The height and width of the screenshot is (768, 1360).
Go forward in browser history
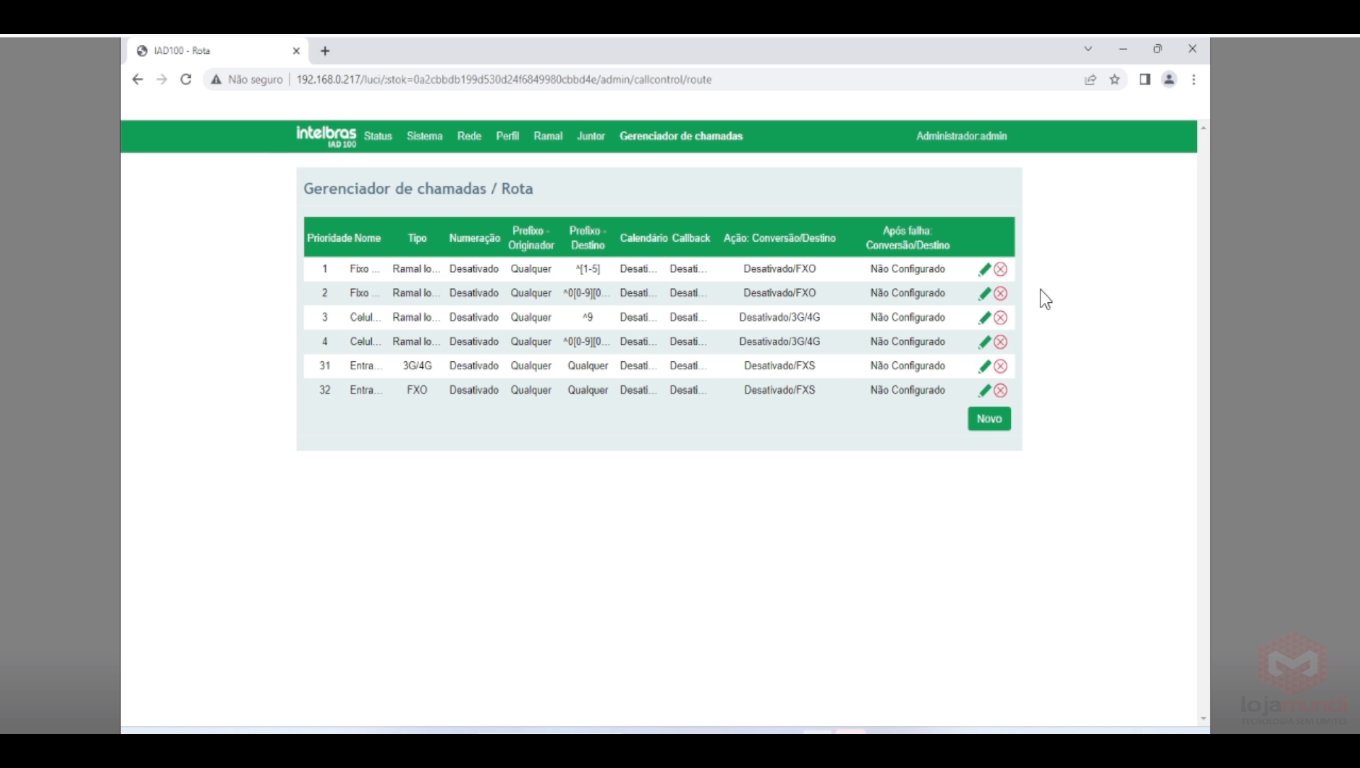click(161, 79)
